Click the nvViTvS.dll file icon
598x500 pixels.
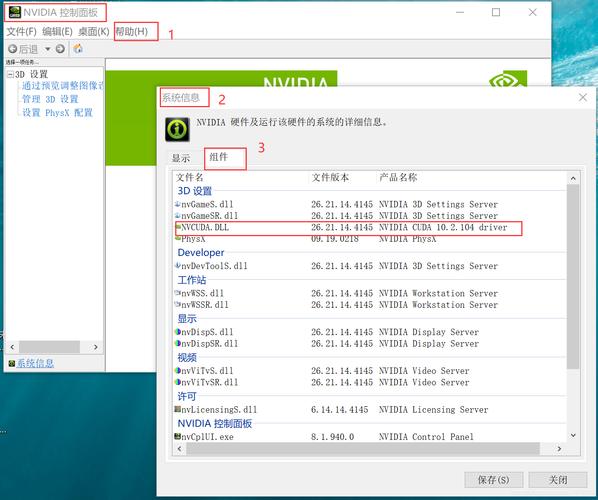[x=177, y=370]
